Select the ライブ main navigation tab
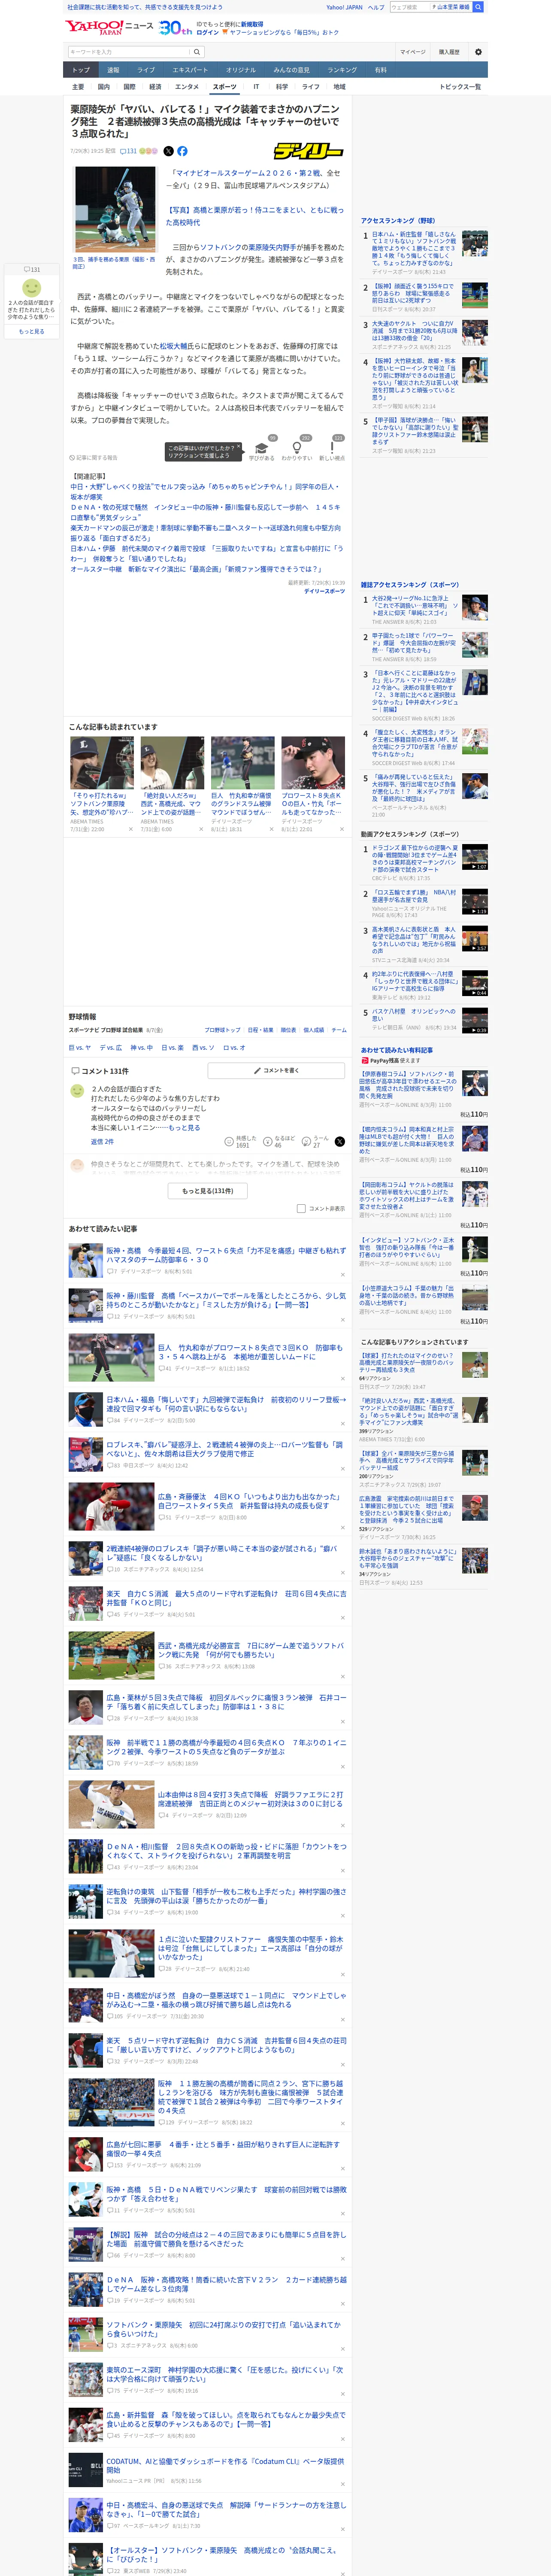 coord(146,70)
